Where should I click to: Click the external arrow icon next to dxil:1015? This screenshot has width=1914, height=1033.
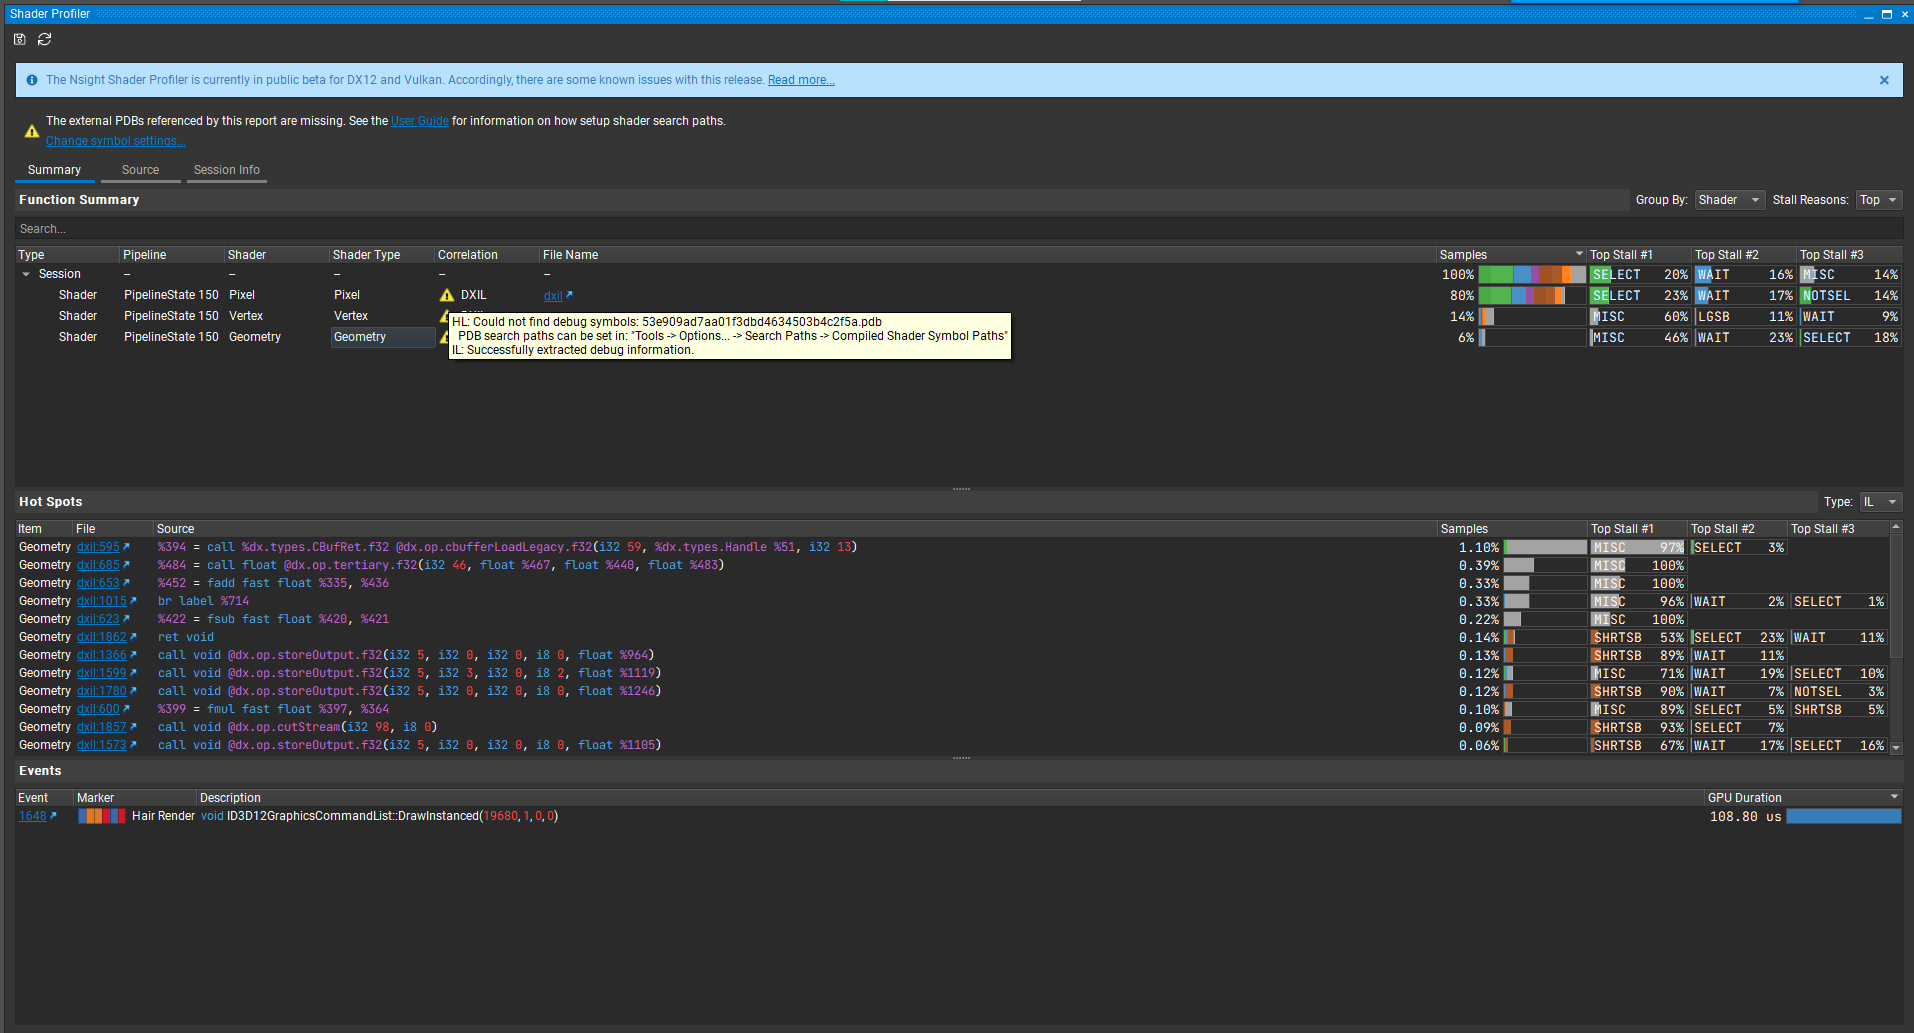pos(133,600)
